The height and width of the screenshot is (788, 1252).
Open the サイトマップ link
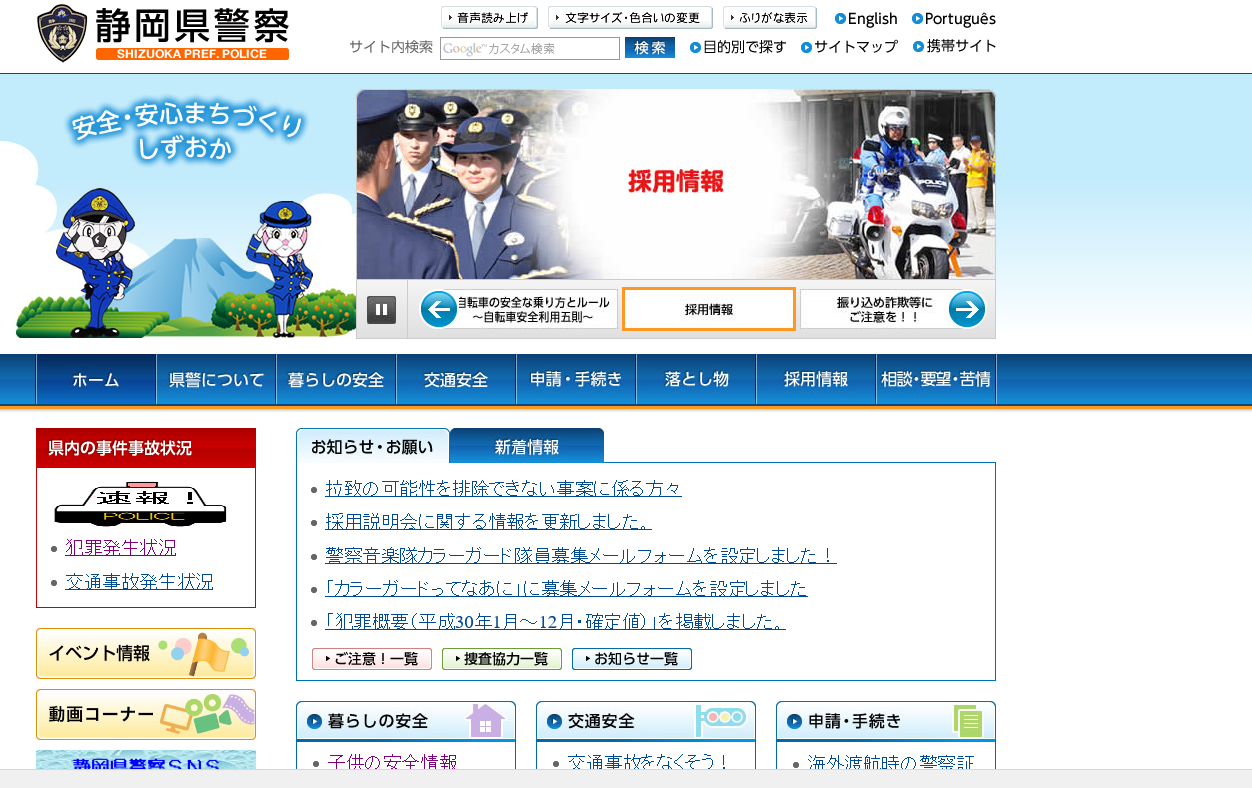(849, 47)
